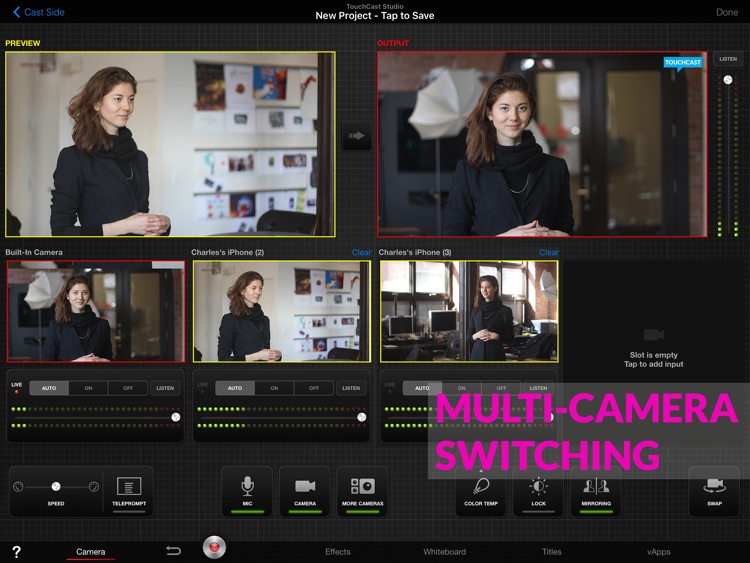
Task: Open the Teleprompt panel
Action: pos(129,492)
